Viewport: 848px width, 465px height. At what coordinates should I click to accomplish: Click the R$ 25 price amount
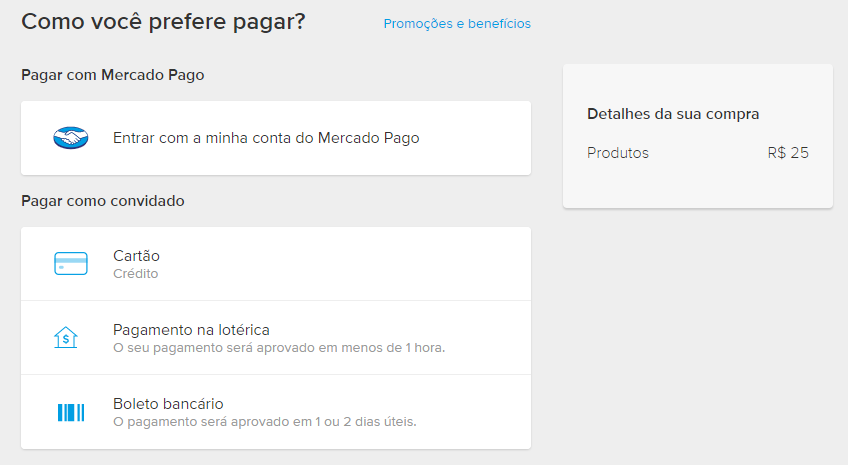788,153
